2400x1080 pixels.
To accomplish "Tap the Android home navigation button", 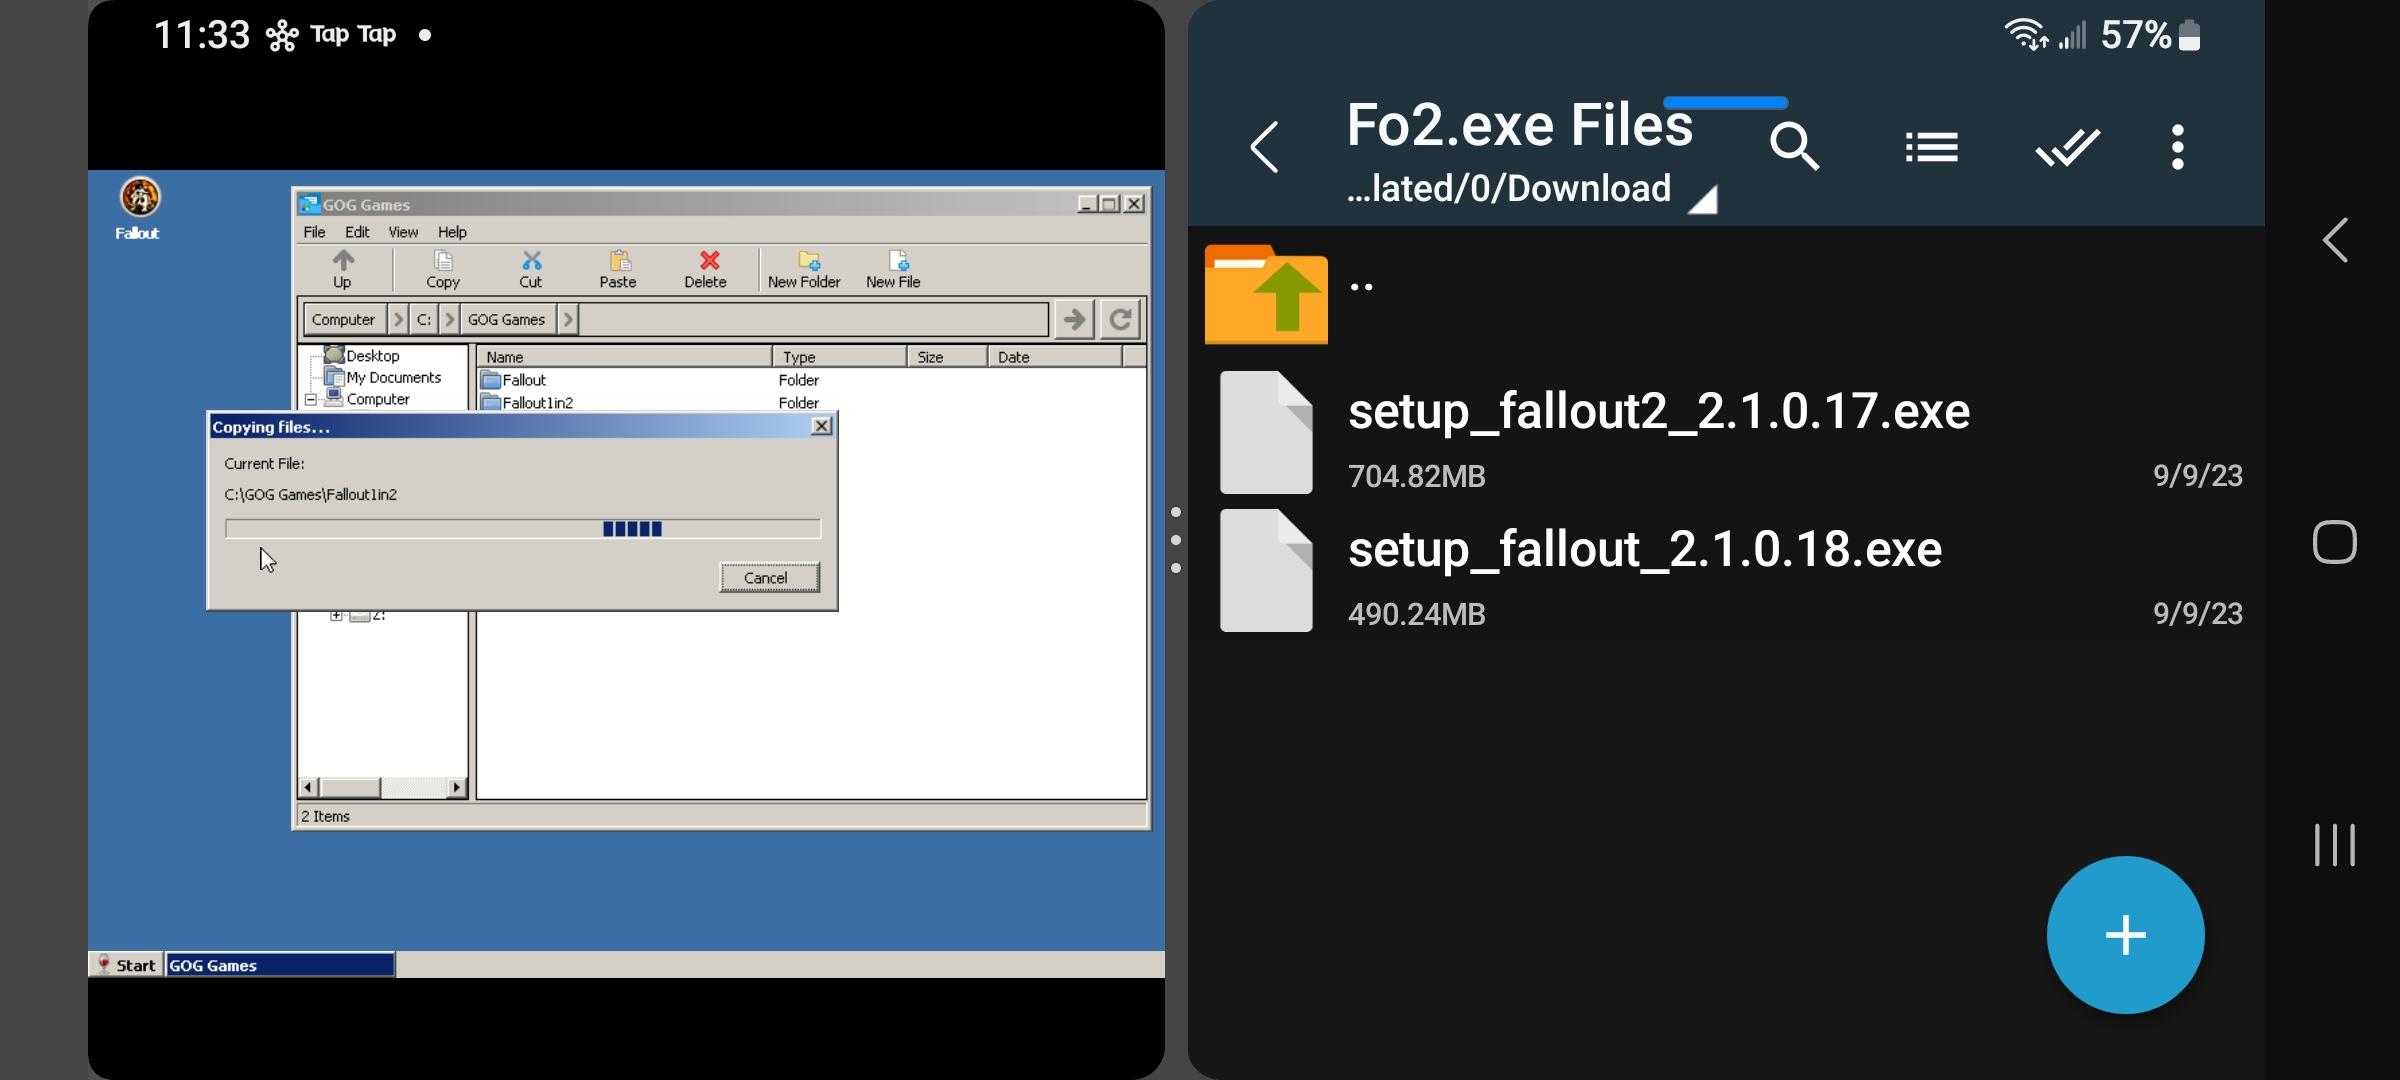I will point(2335,543).
